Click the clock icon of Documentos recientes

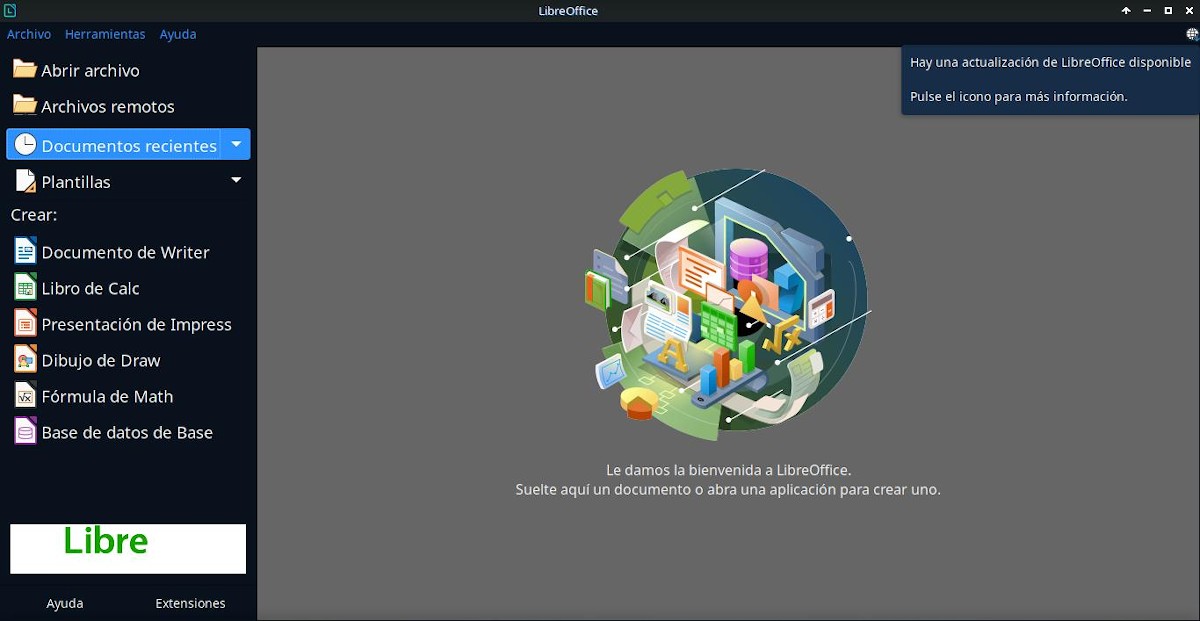[x=24, y=145]
